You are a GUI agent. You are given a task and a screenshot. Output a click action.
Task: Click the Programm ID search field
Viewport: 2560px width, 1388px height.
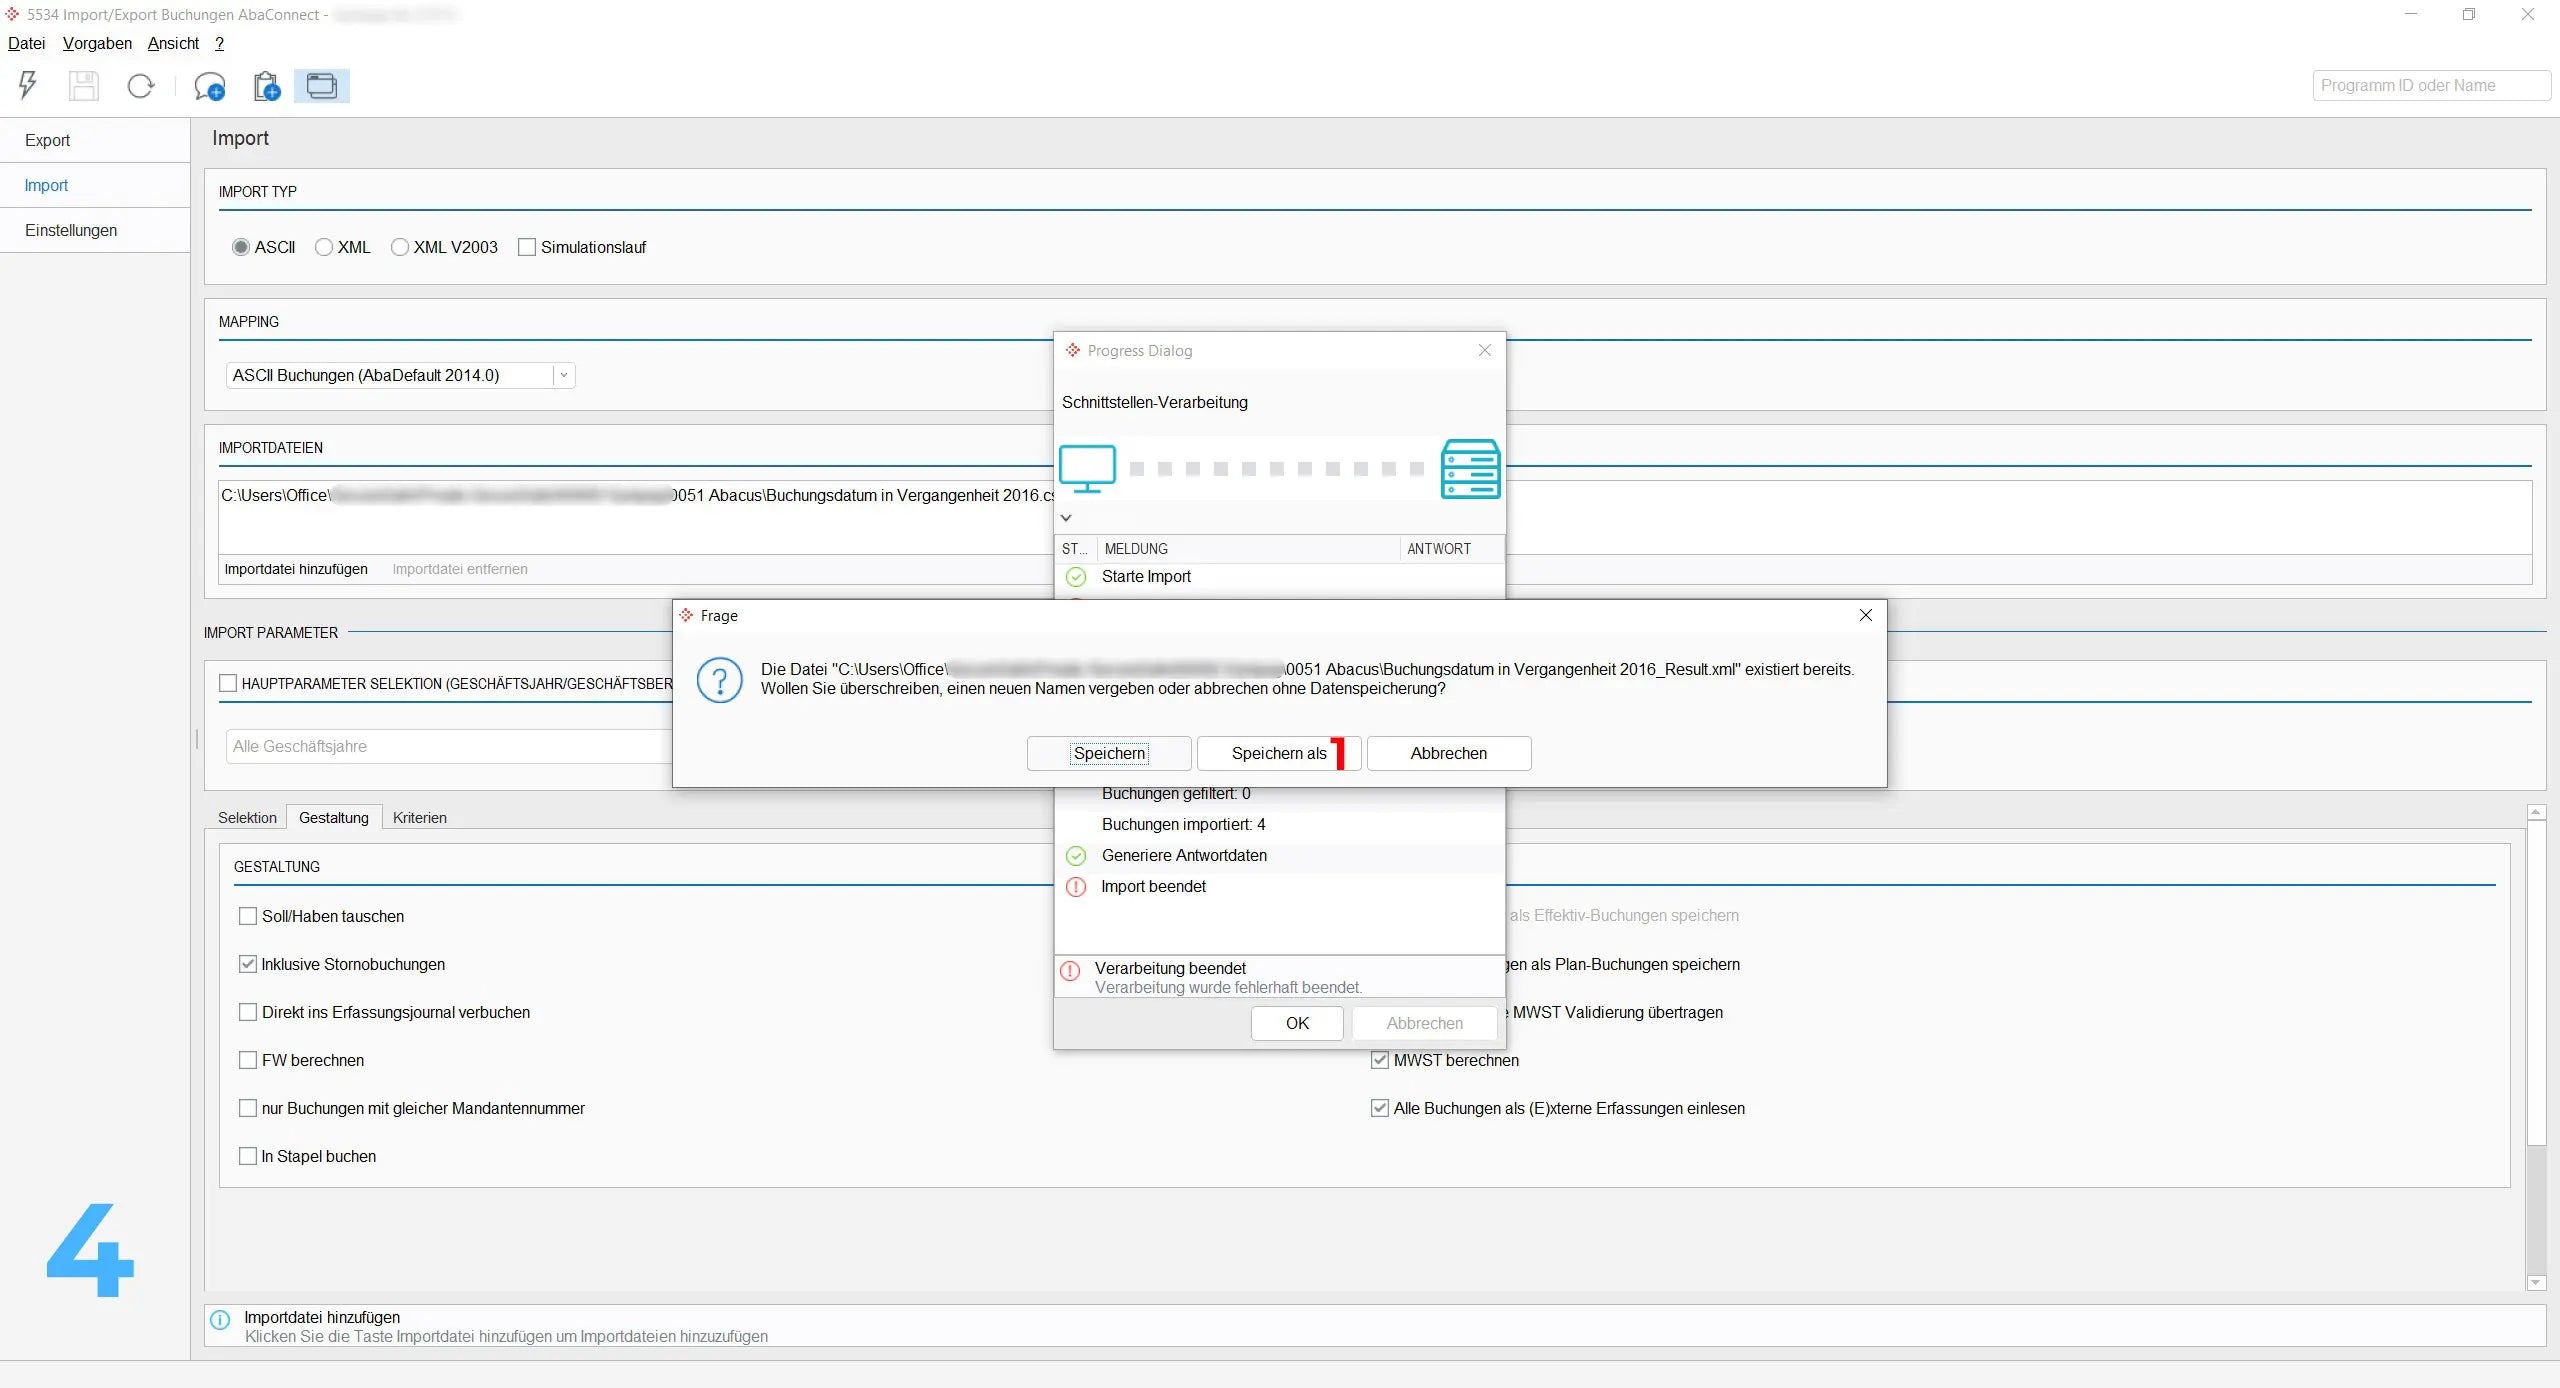point(2430,86)
